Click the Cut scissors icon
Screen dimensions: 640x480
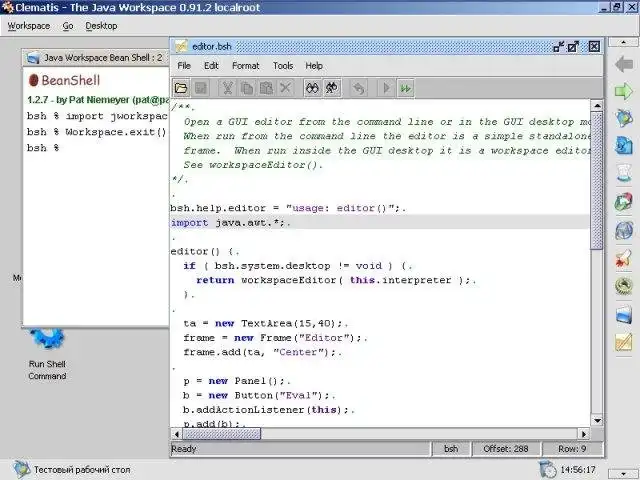(x=227, y=88)
